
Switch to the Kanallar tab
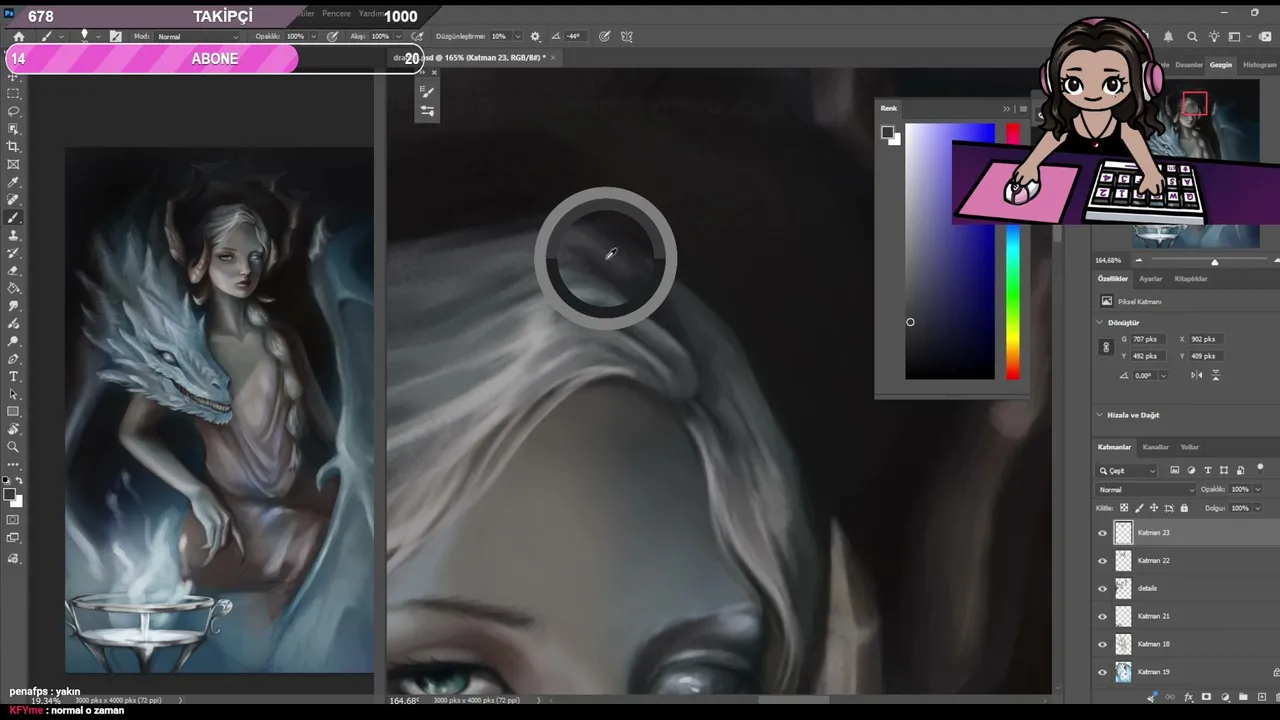(x=1156, y=447)
